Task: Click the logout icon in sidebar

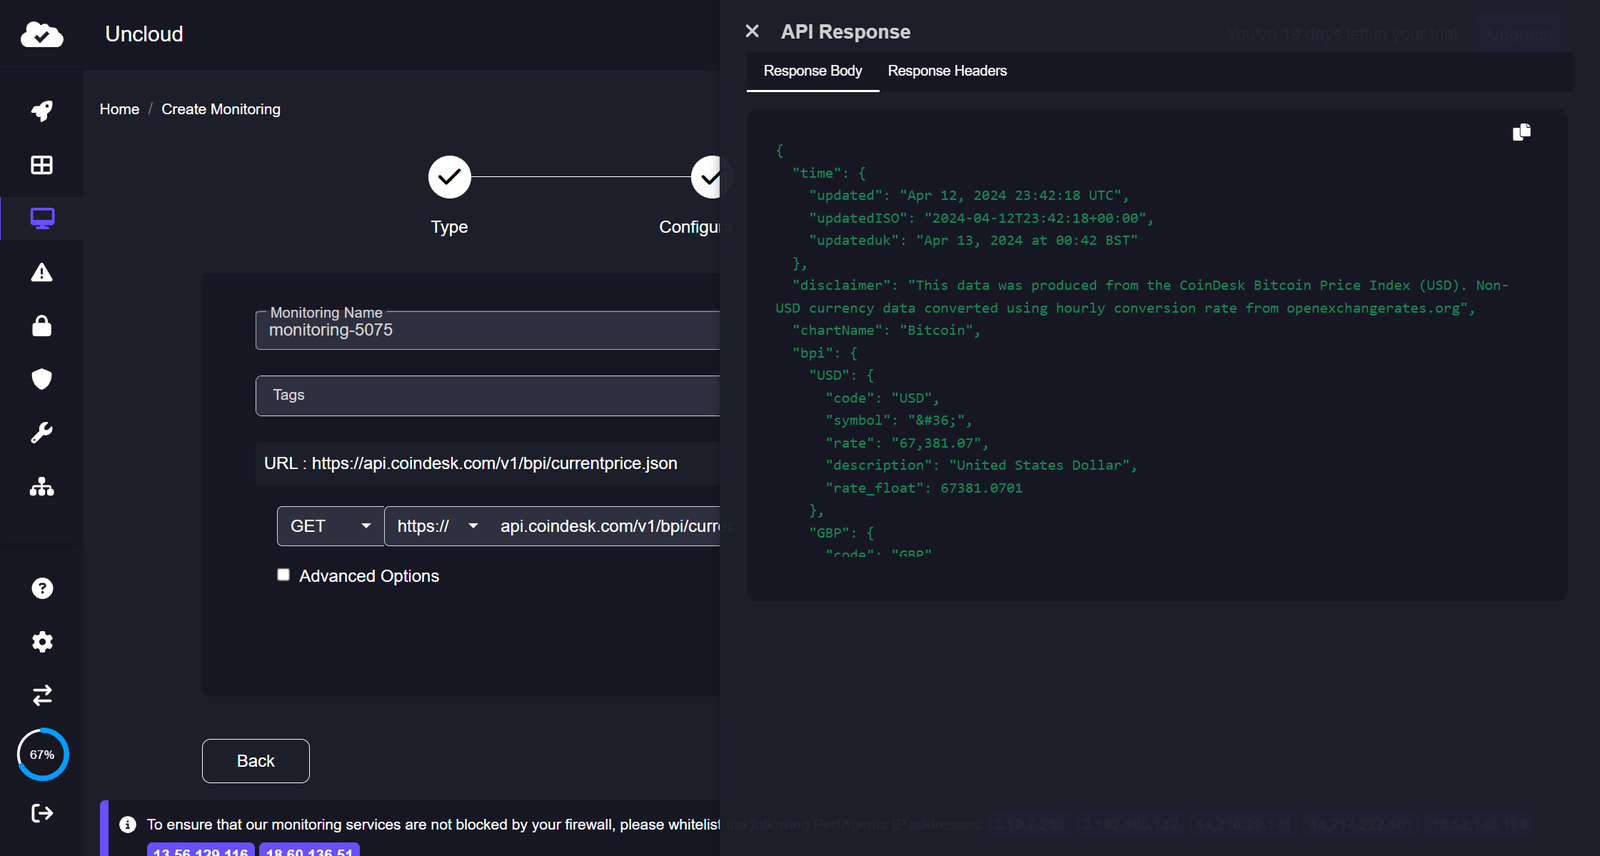Action: coord(42,813)
